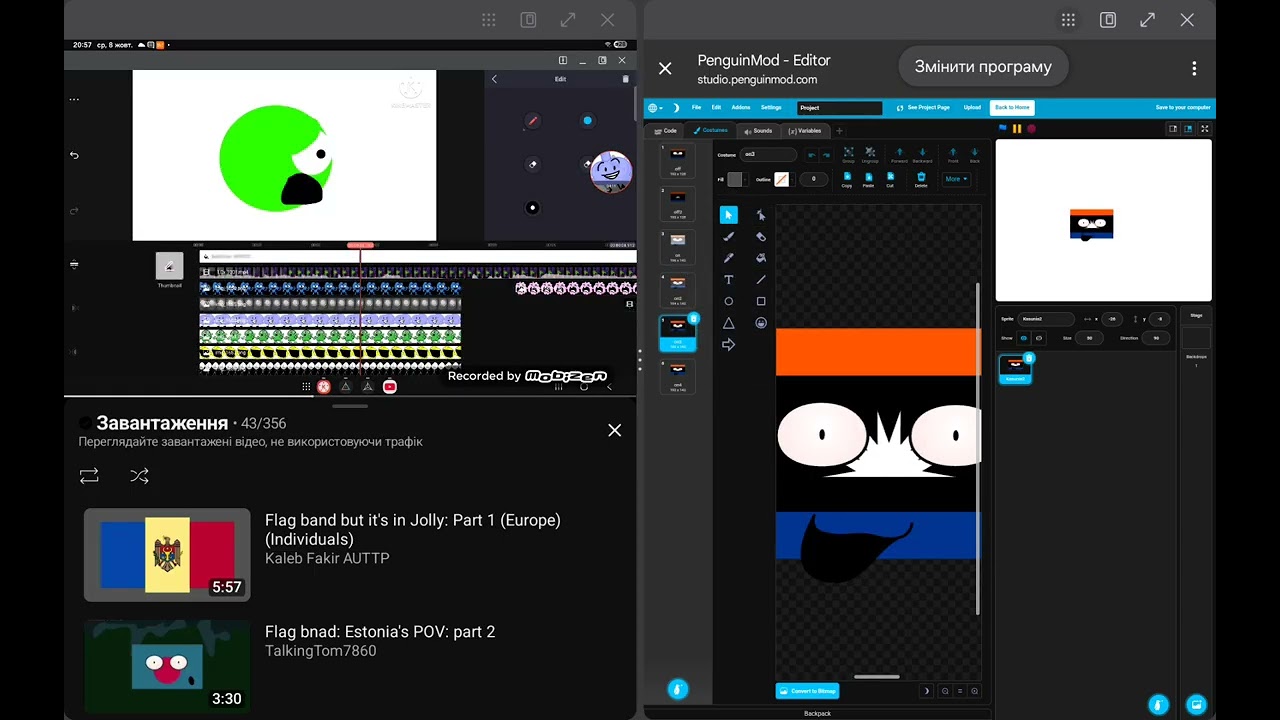Open the More dropdown in costume toolbar

tap(956, 179)
